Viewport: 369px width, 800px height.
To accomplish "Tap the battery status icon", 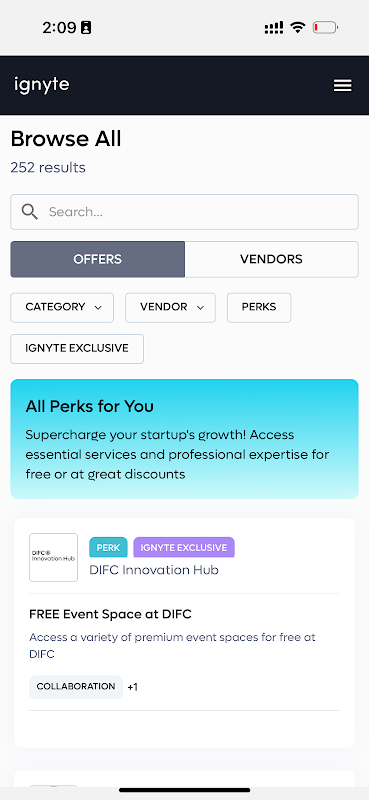I will click(325, 28).
